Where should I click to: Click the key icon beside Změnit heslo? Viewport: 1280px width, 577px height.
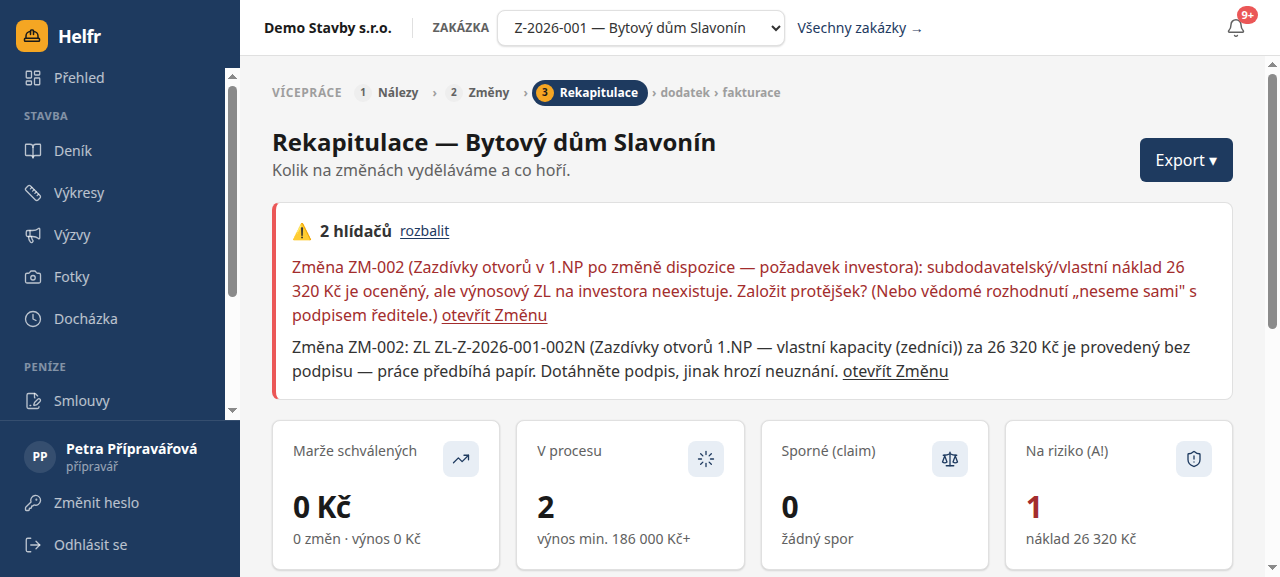coord(33,503)
